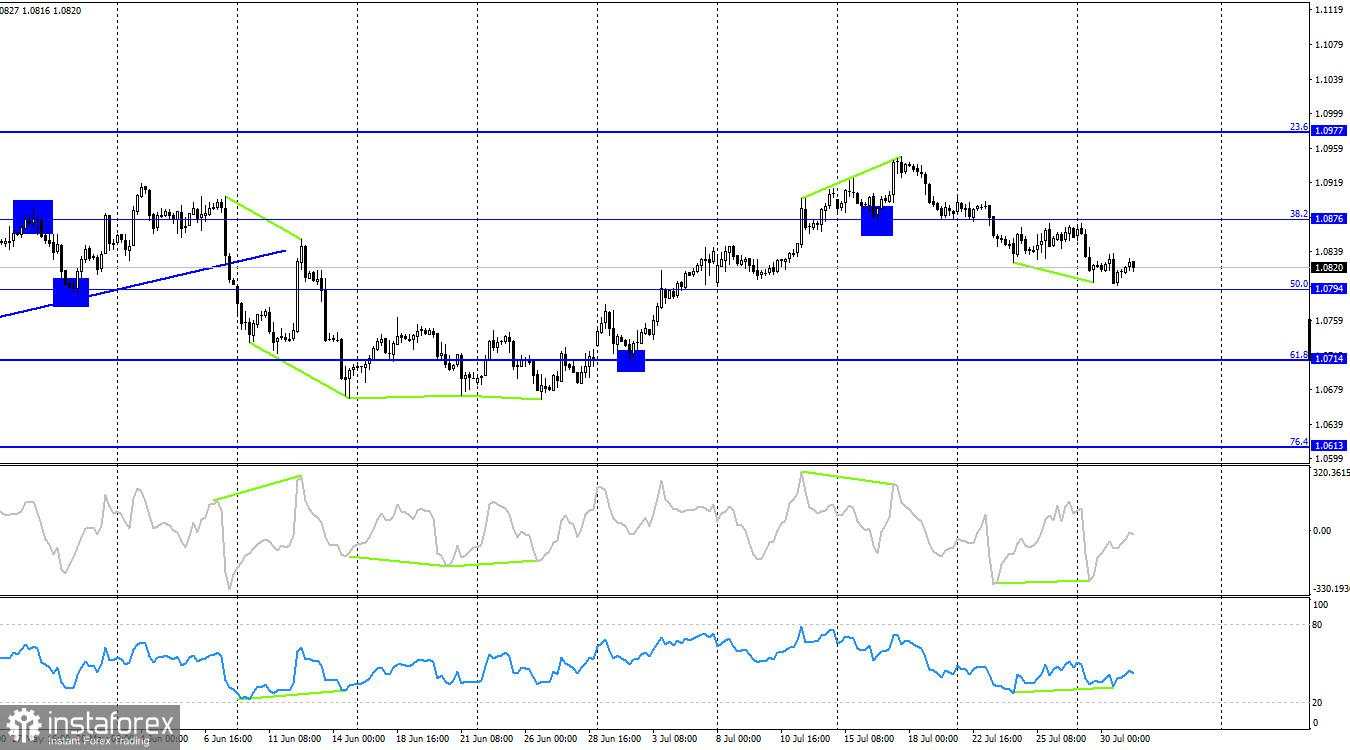Click the 20 level on RSI scale
This screenshot has width=1350, height=750.
coord(1319,702)
